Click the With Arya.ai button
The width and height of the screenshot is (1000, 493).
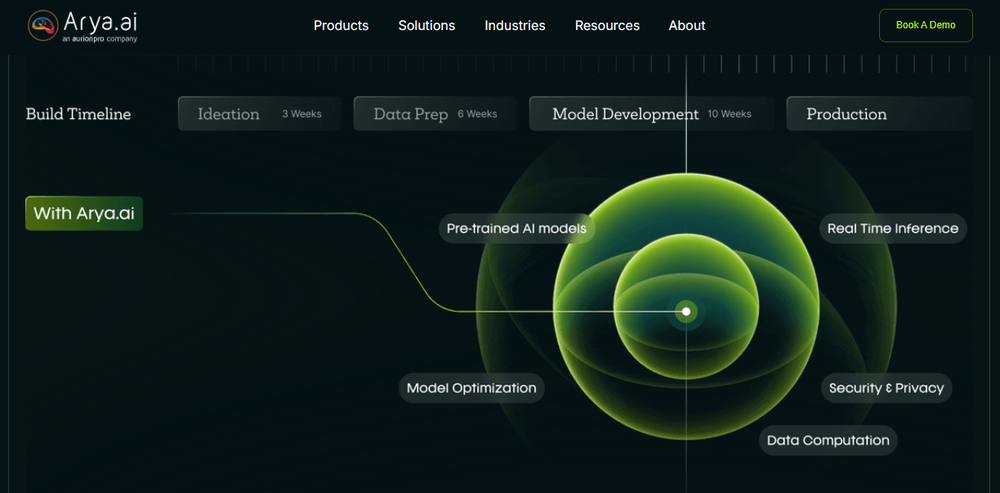click(84, 213)
